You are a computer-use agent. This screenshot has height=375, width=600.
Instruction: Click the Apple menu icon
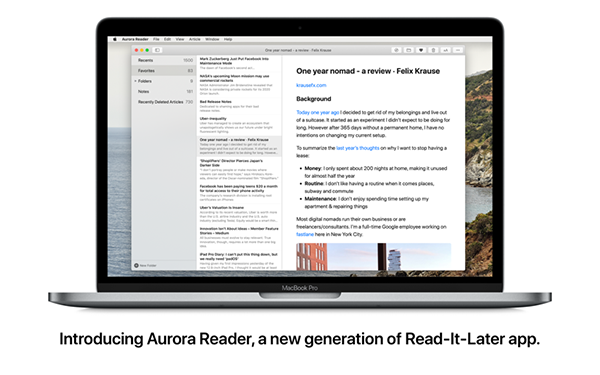point(114,39)
